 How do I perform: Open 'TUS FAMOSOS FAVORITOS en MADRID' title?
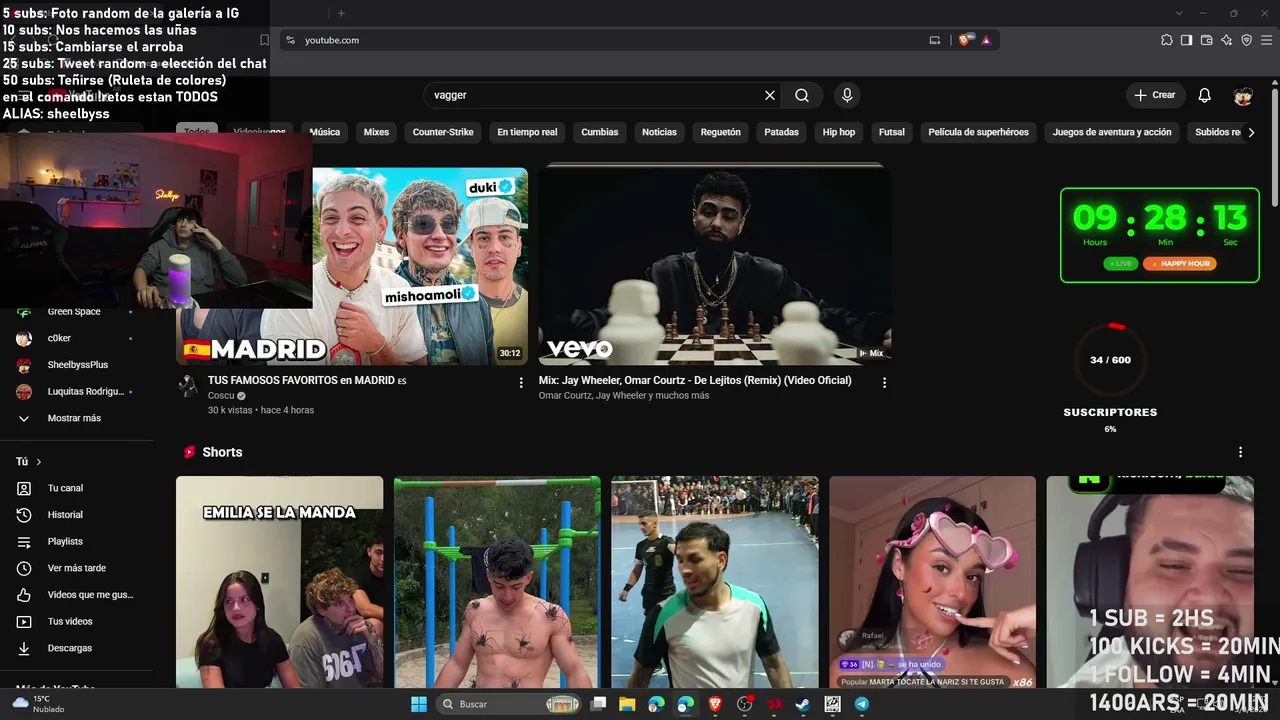pos(307,380)
